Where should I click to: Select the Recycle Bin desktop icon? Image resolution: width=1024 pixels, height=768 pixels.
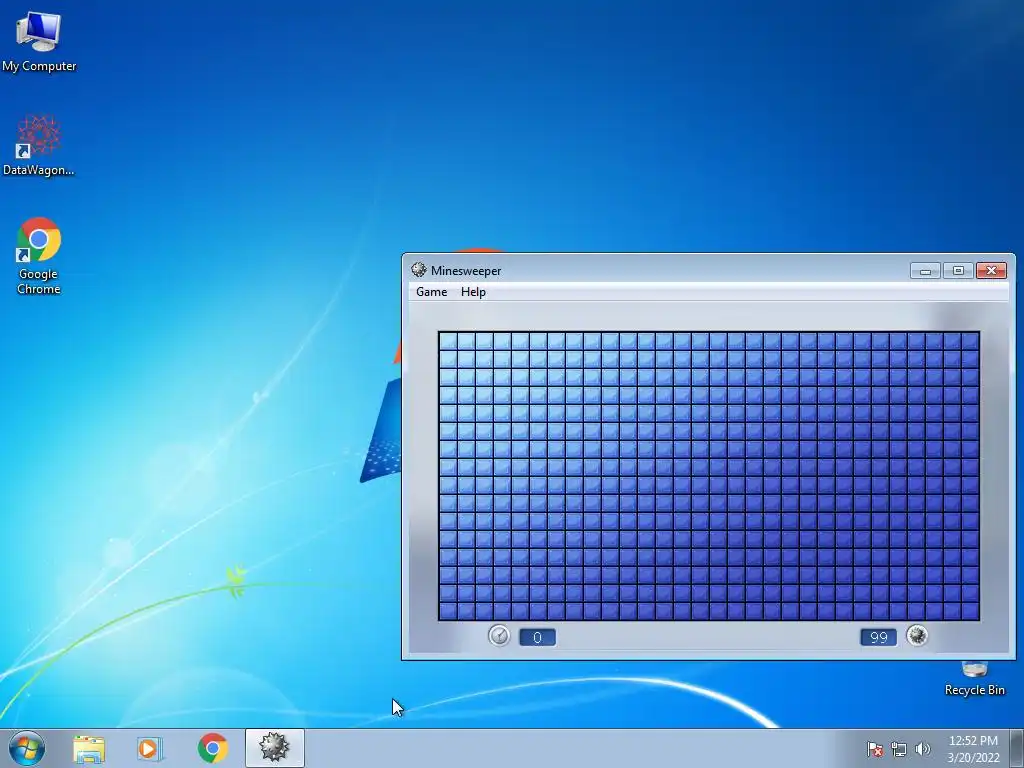tap(975, 680)
